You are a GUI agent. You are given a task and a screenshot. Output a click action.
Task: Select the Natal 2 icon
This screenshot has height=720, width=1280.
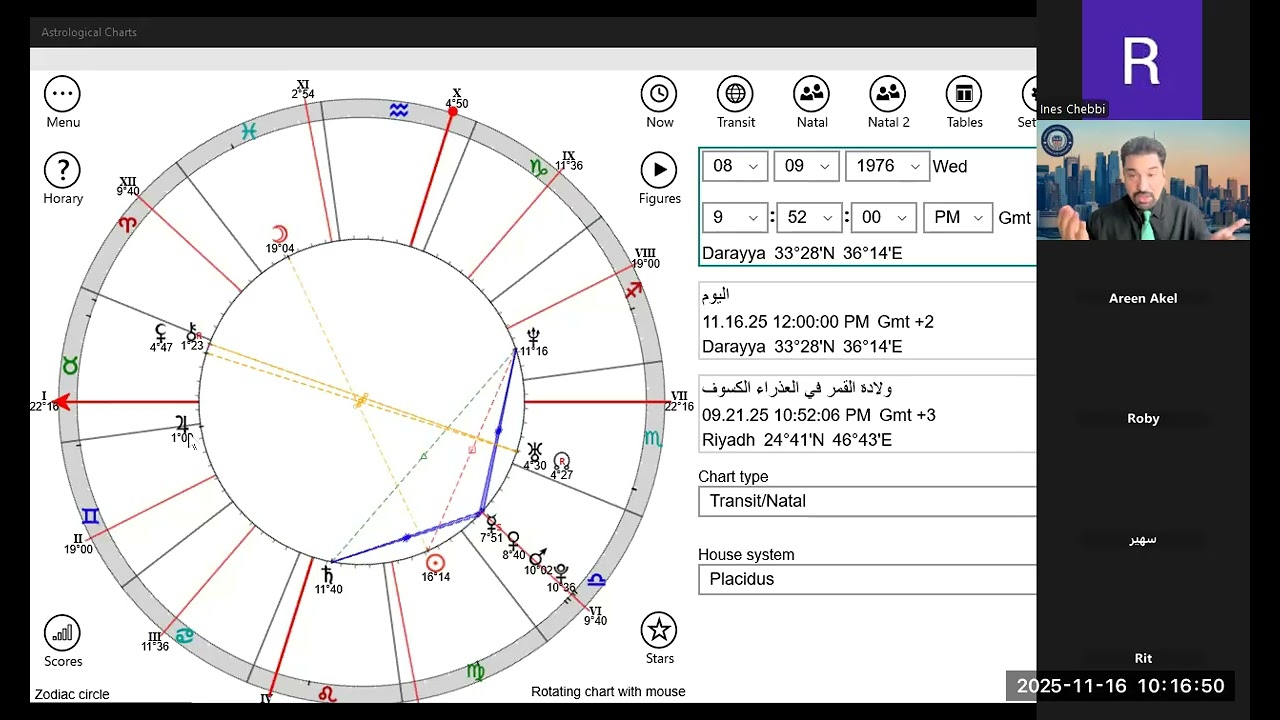(x=888, y=94)
